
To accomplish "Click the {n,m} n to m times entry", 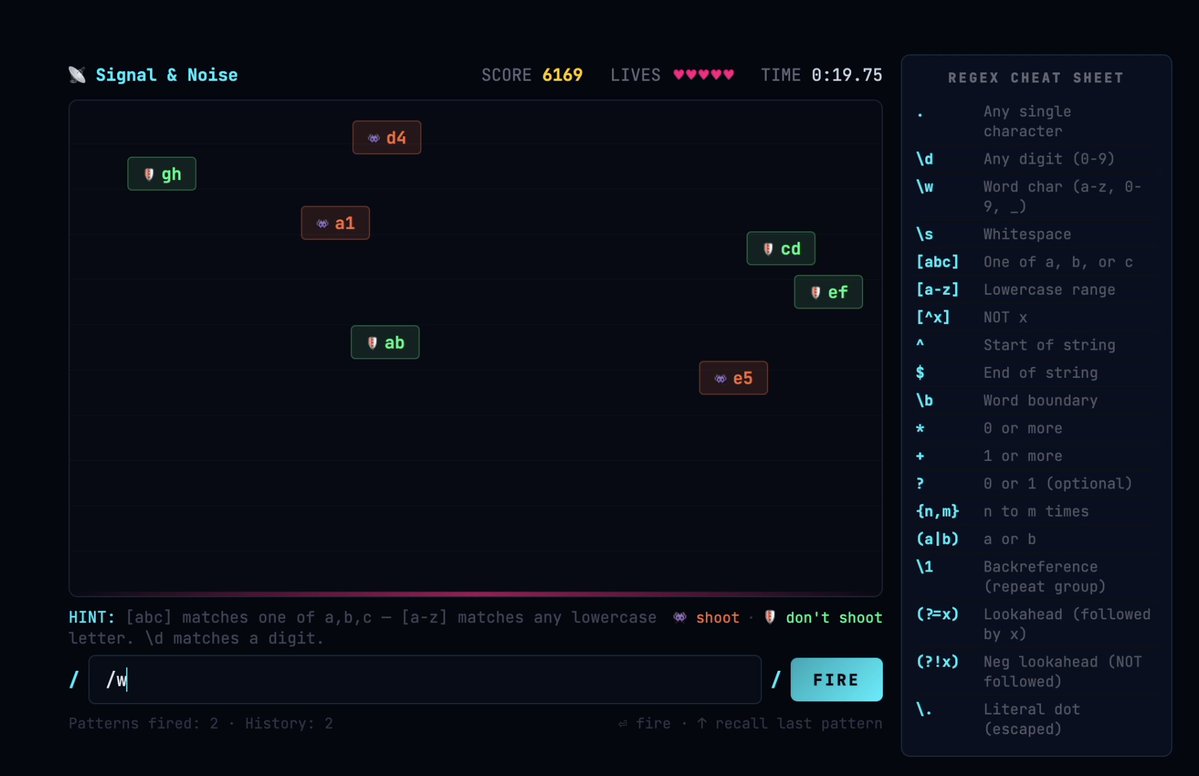I will click(x=1035, y=511).
